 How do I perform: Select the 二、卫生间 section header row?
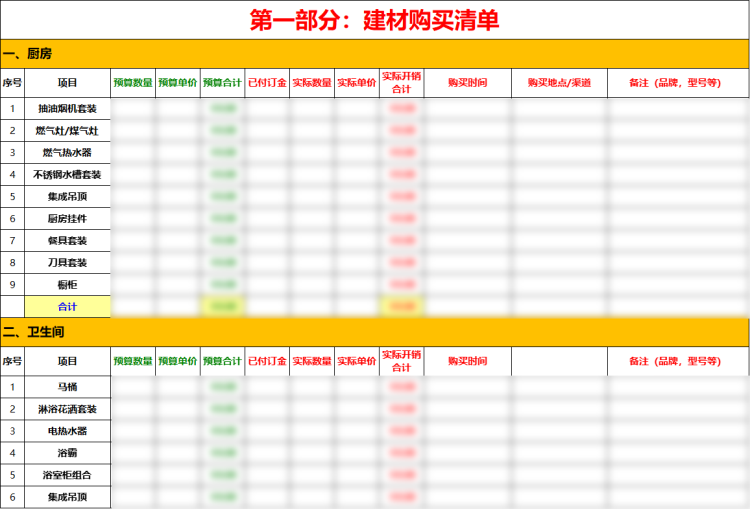(x=374, y=331)
